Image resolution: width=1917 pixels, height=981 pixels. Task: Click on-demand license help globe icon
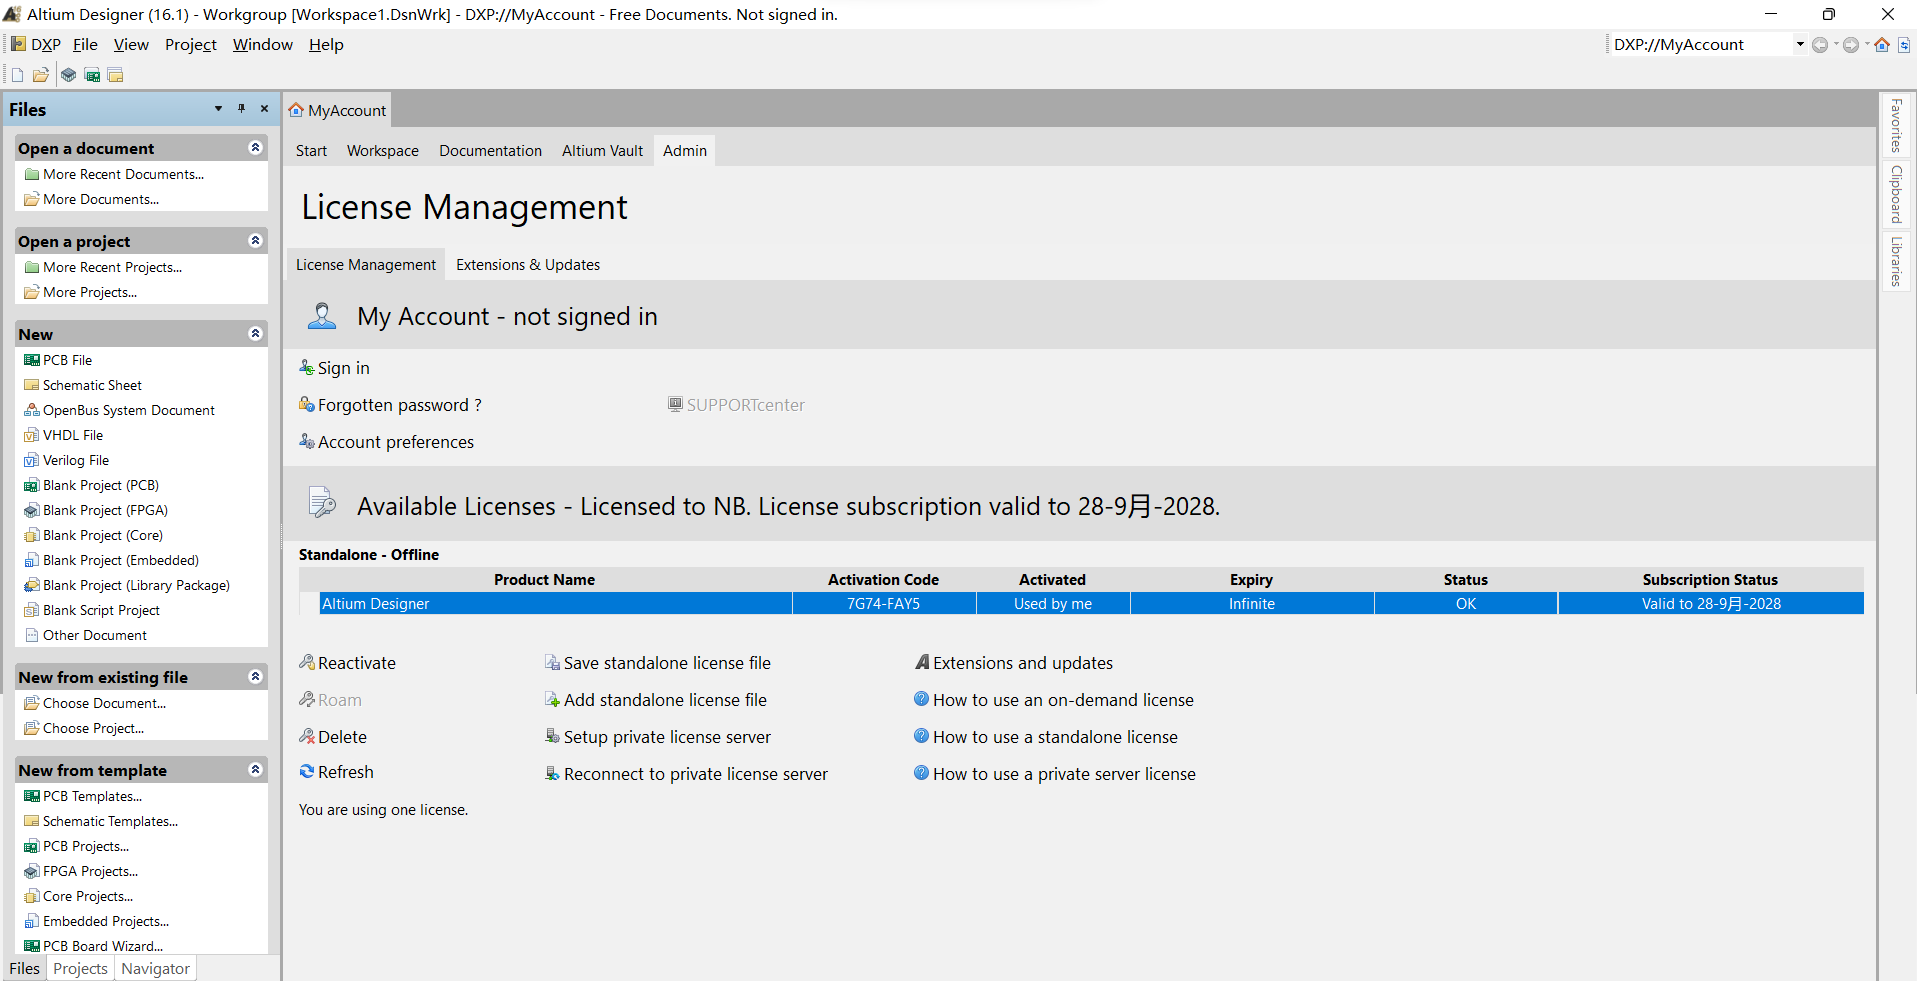coord(921,699)
